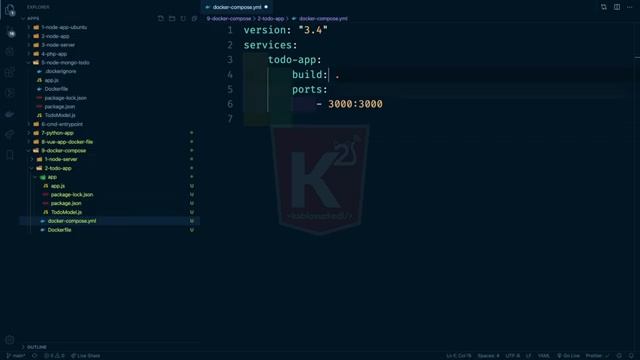
Task: Click the Split Editor icon
Action: 617,7
